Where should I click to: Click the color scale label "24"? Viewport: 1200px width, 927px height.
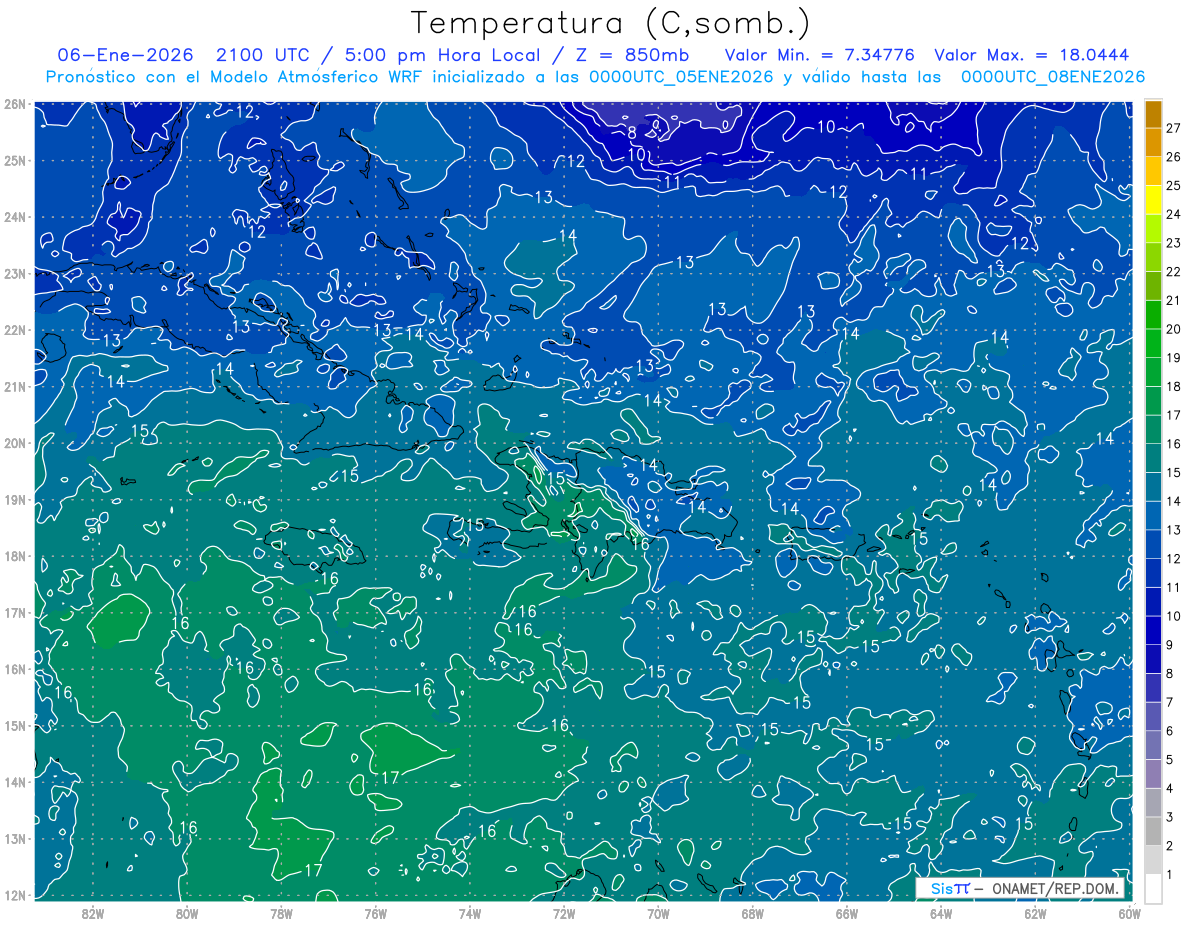coord(1174,214)
